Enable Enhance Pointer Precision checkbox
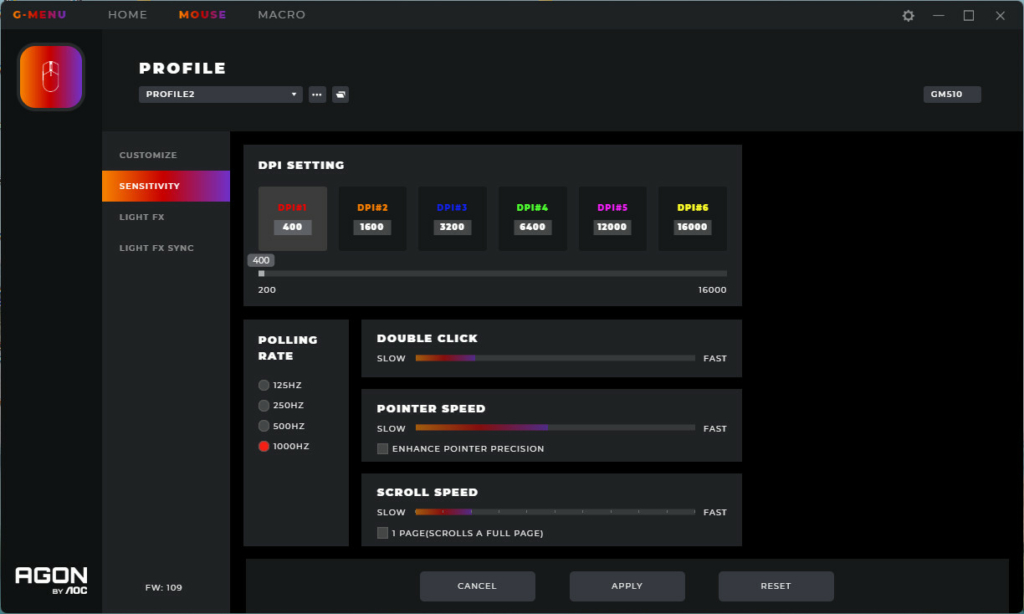The image size is (1024, 614). (x=383, y=449)
